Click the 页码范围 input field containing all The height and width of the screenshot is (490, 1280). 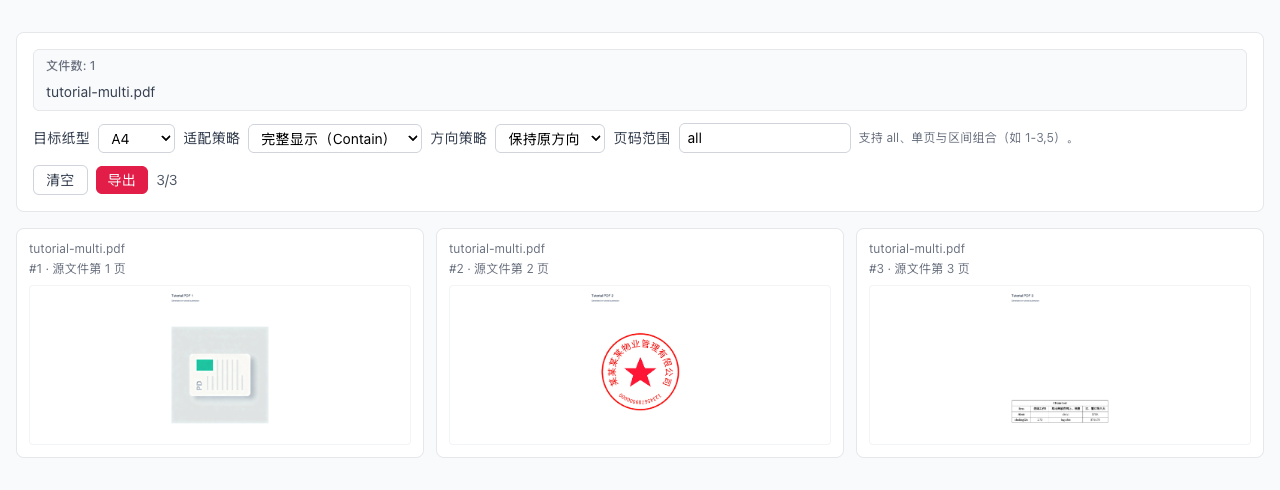[x=764, y=138]
